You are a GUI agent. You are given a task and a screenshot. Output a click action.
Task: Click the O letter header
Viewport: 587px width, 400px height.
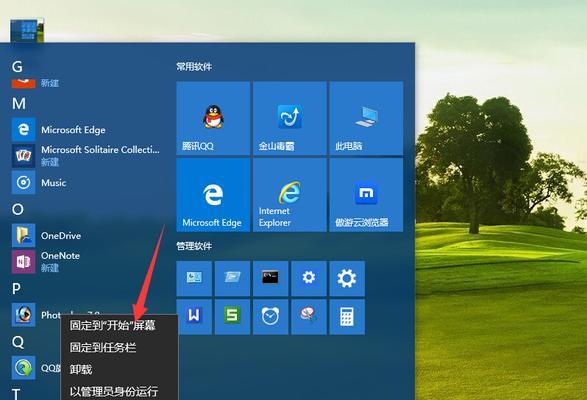[18, 209]
